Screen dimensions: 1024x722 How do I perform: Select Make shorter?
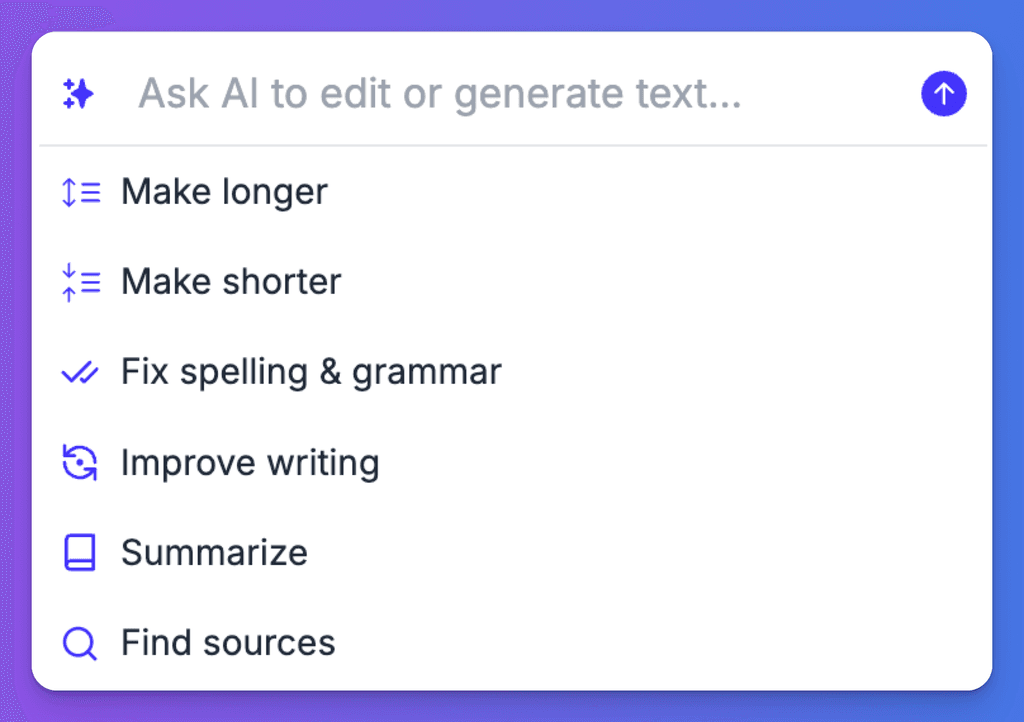click(230, 281)
